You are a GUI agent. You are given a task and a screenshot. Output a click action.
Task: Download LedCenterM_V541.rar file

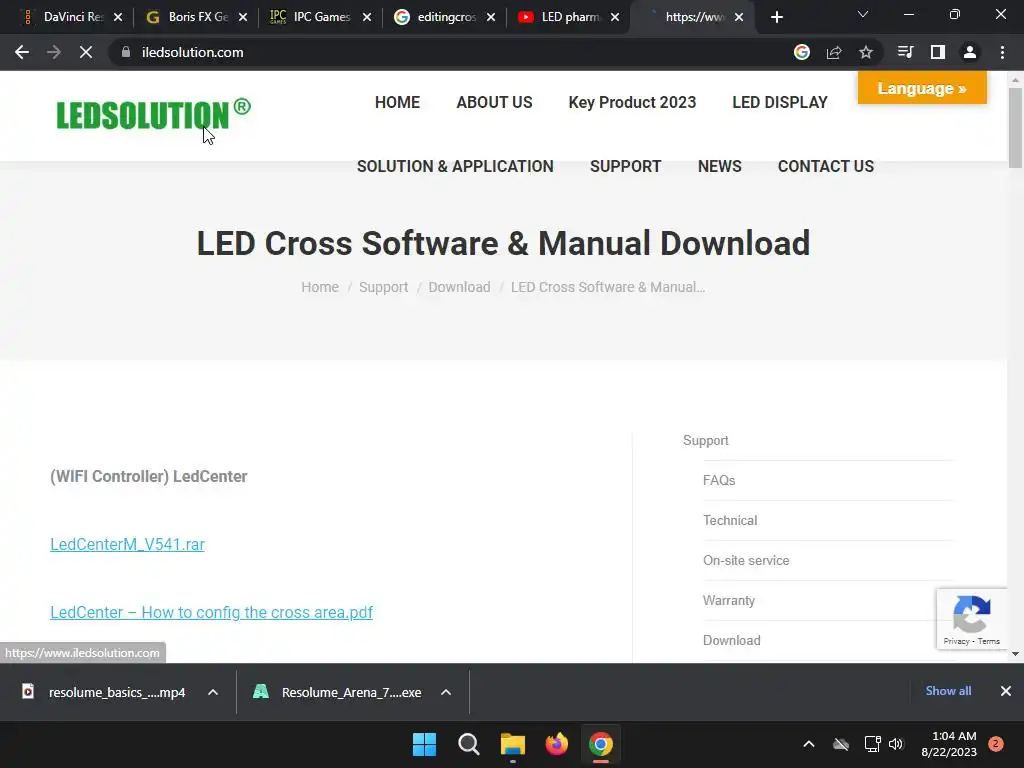[x=127, y=545]
